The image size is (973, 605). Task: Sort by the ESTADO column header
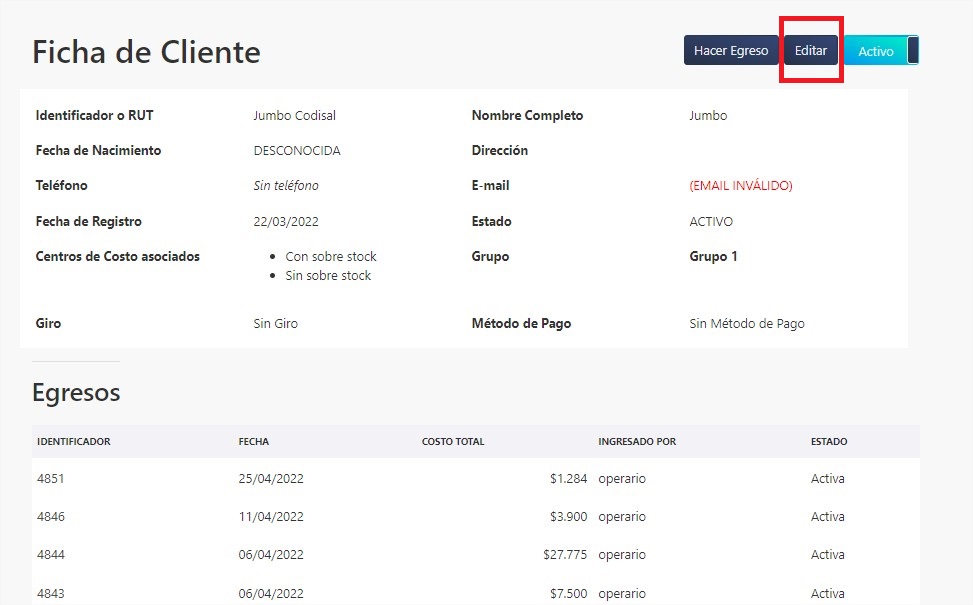830,441
